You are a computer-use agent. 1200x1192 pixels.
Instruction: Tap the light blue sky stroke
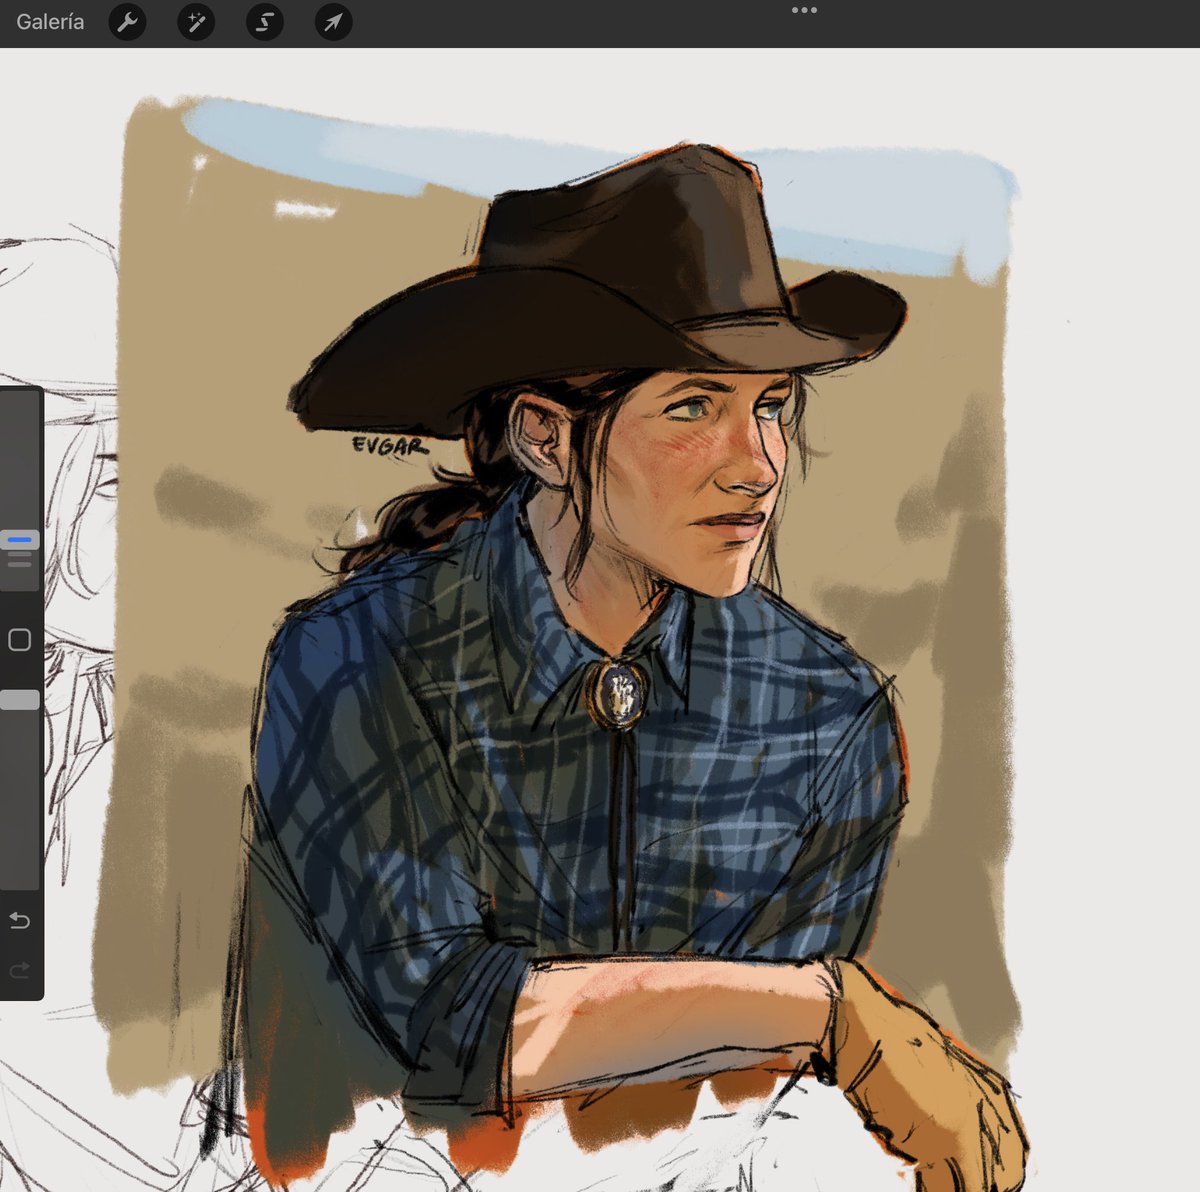(600, 170)
